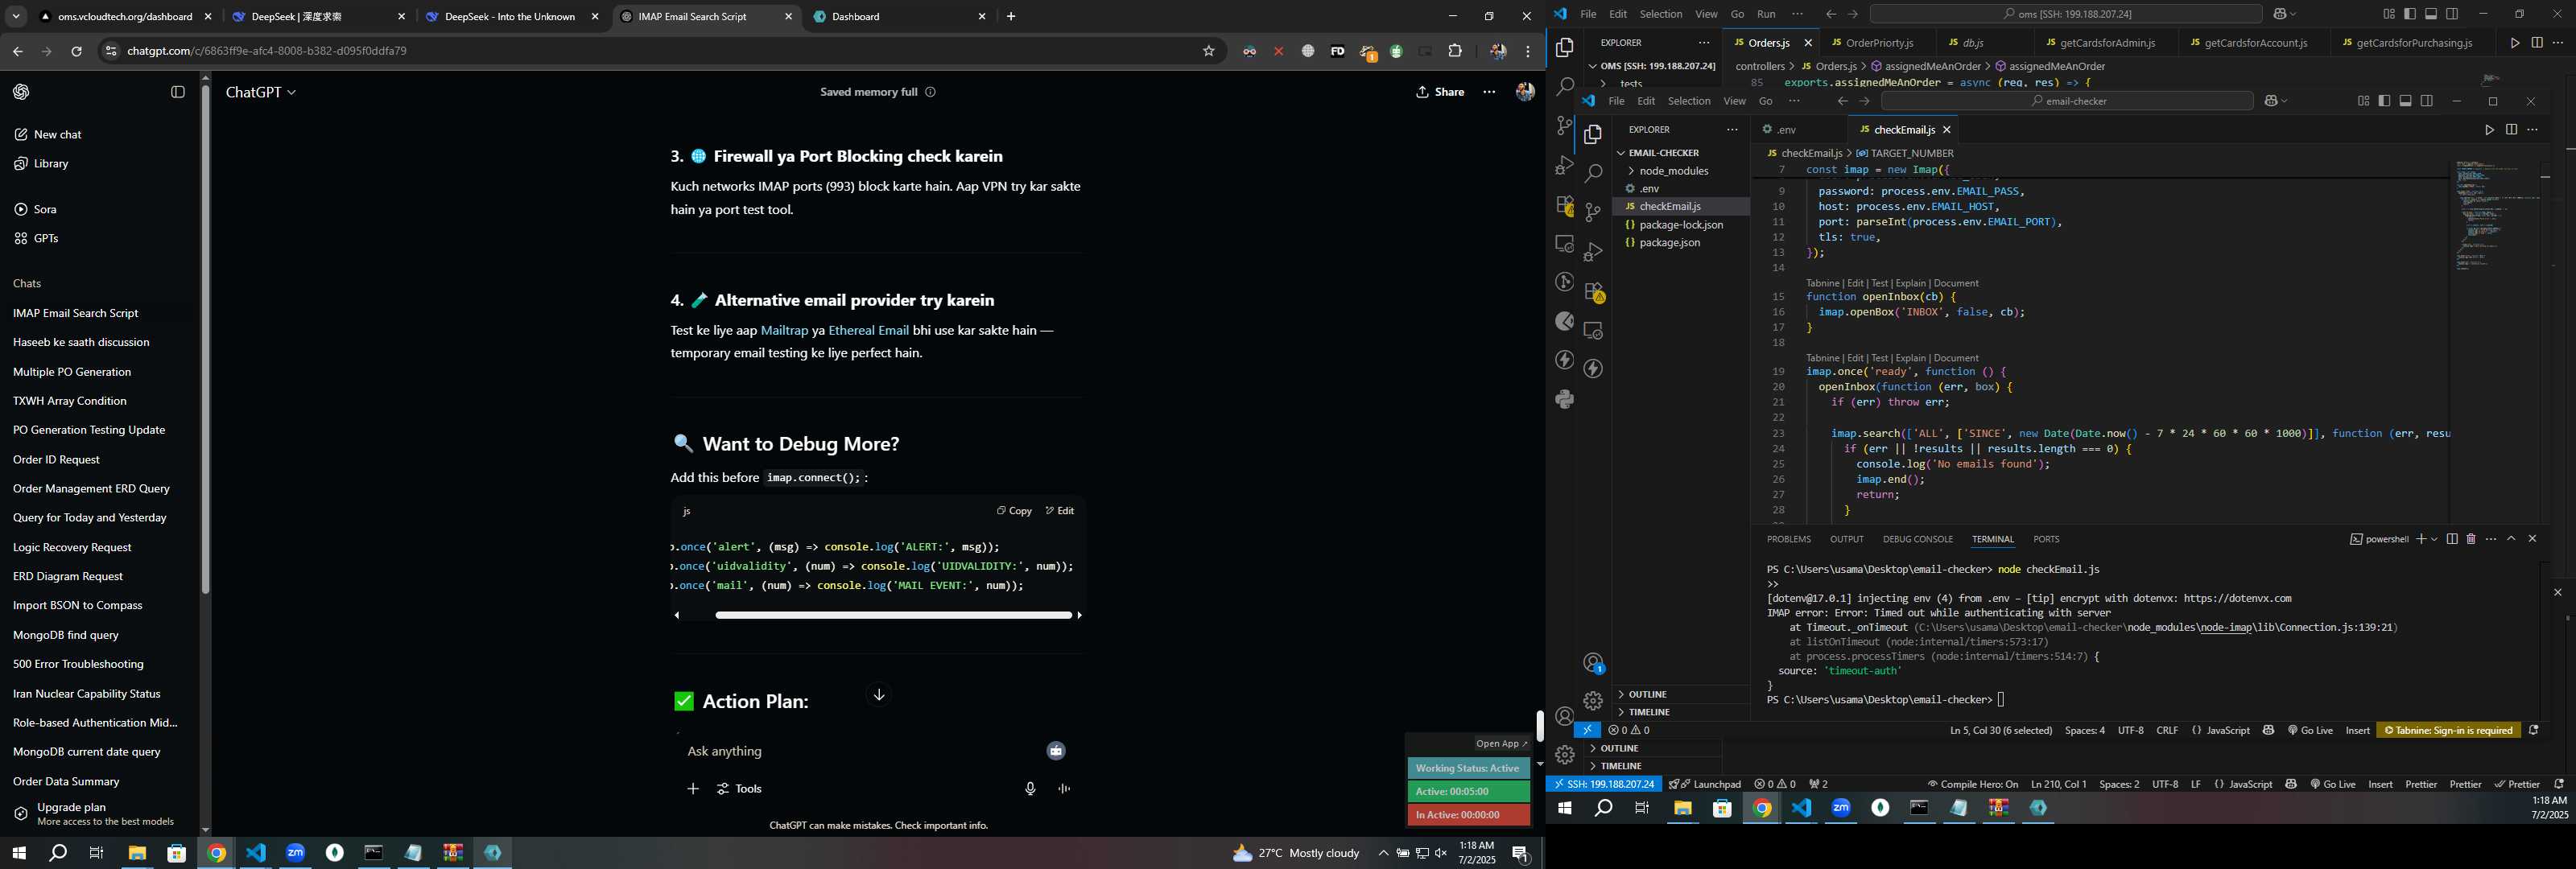Open the Source Control view in email-checker VS Code
The width and height of the screenshot is (2576, 869).
click(x=1593, y=212)
